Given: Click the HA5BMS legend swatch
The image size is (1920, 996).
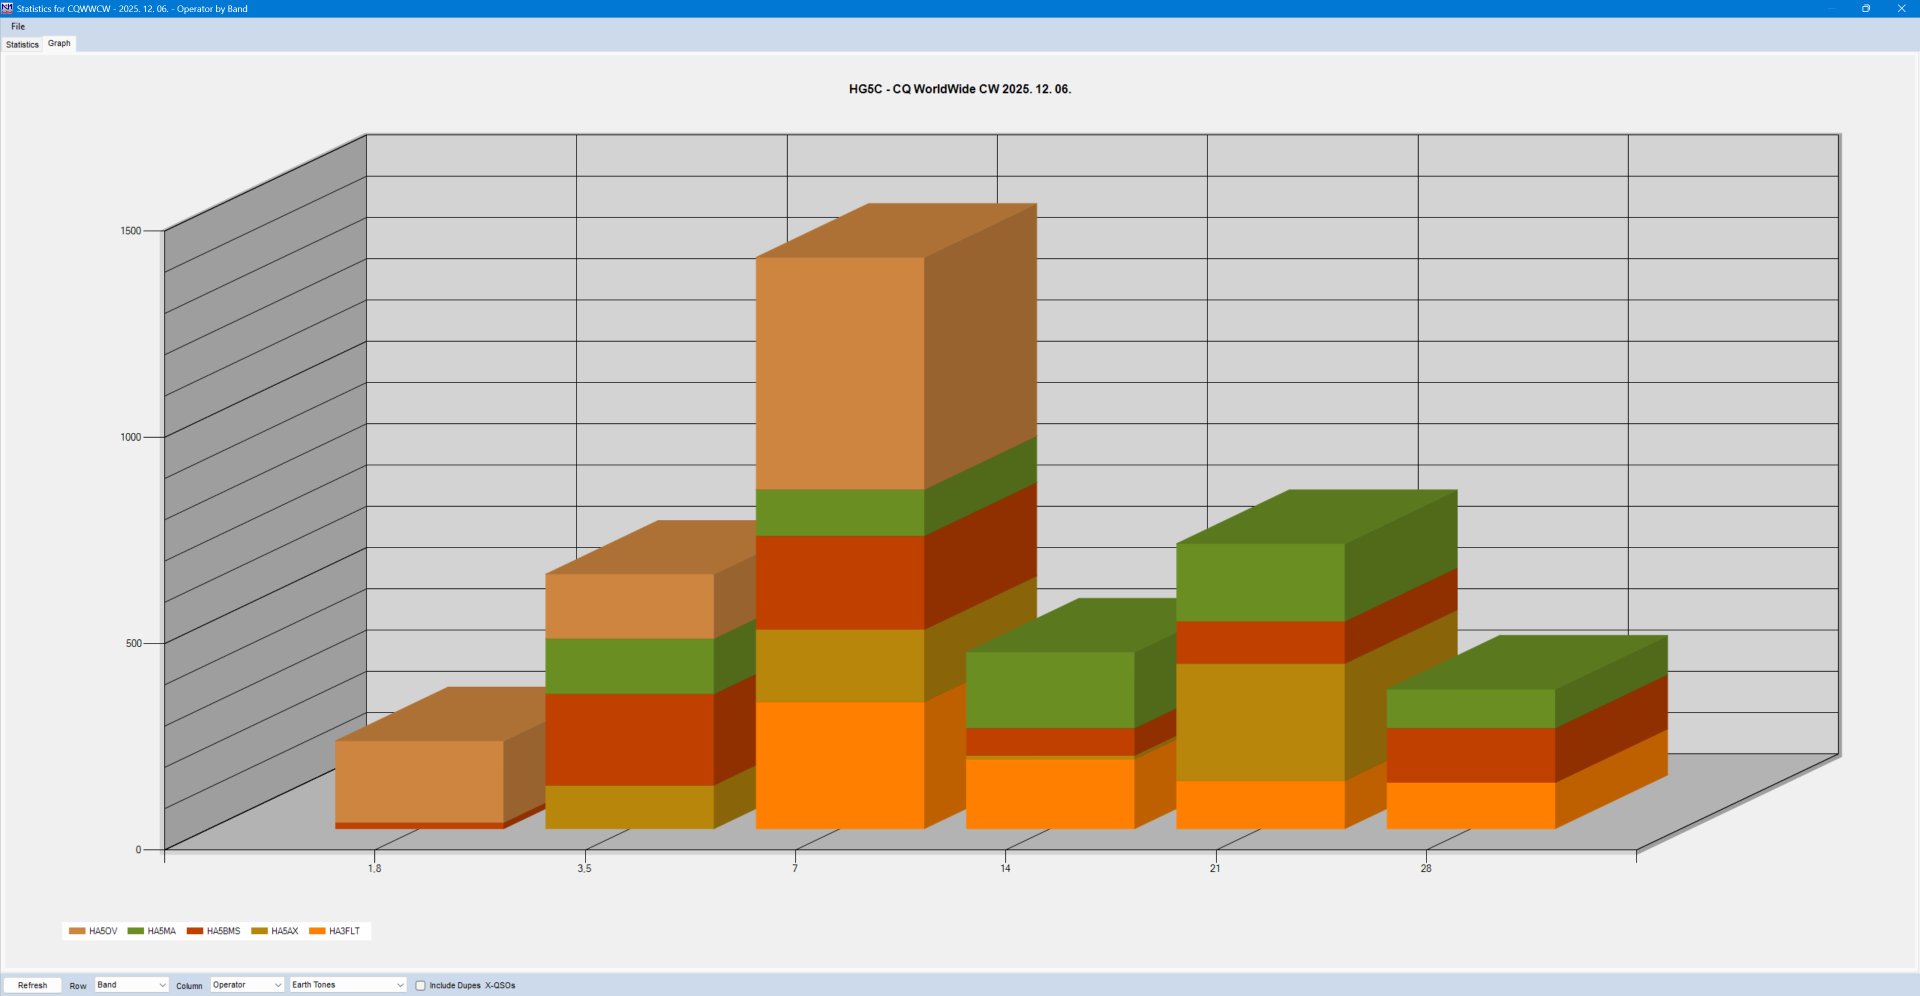Looking at the screenshot, I should point(195,931).
